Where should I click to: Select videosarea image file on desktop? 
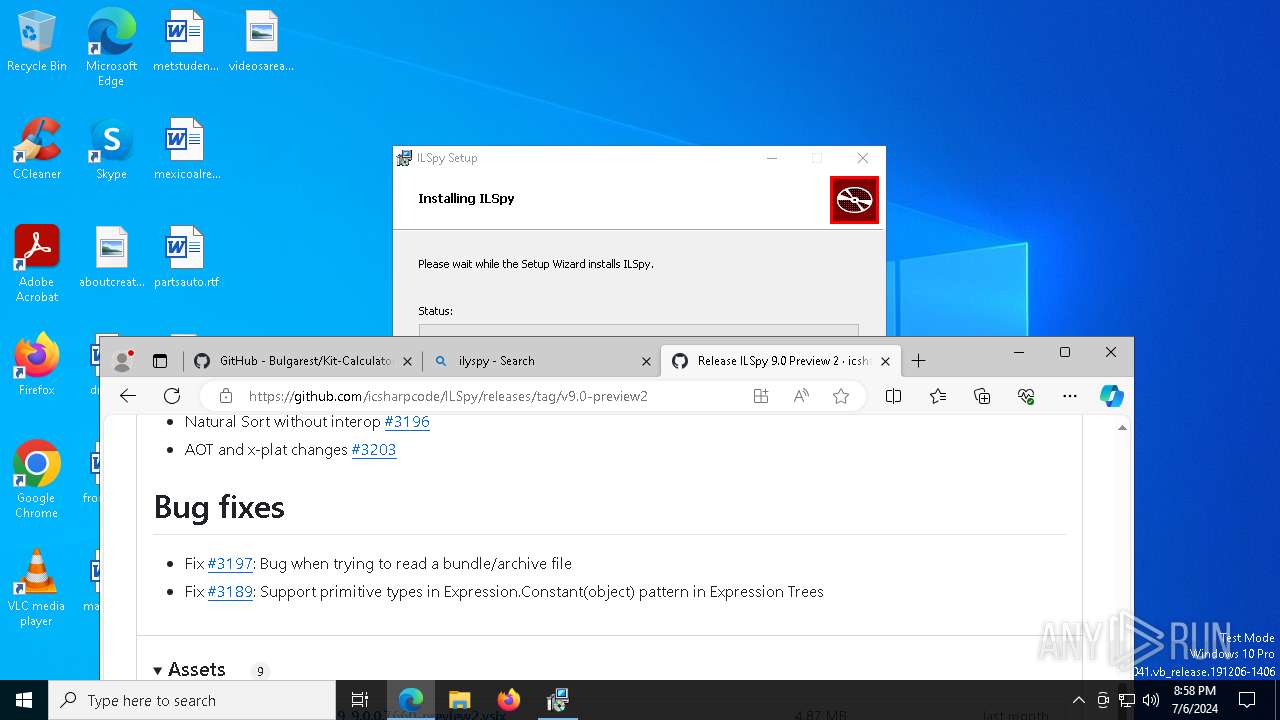(261, 43)
